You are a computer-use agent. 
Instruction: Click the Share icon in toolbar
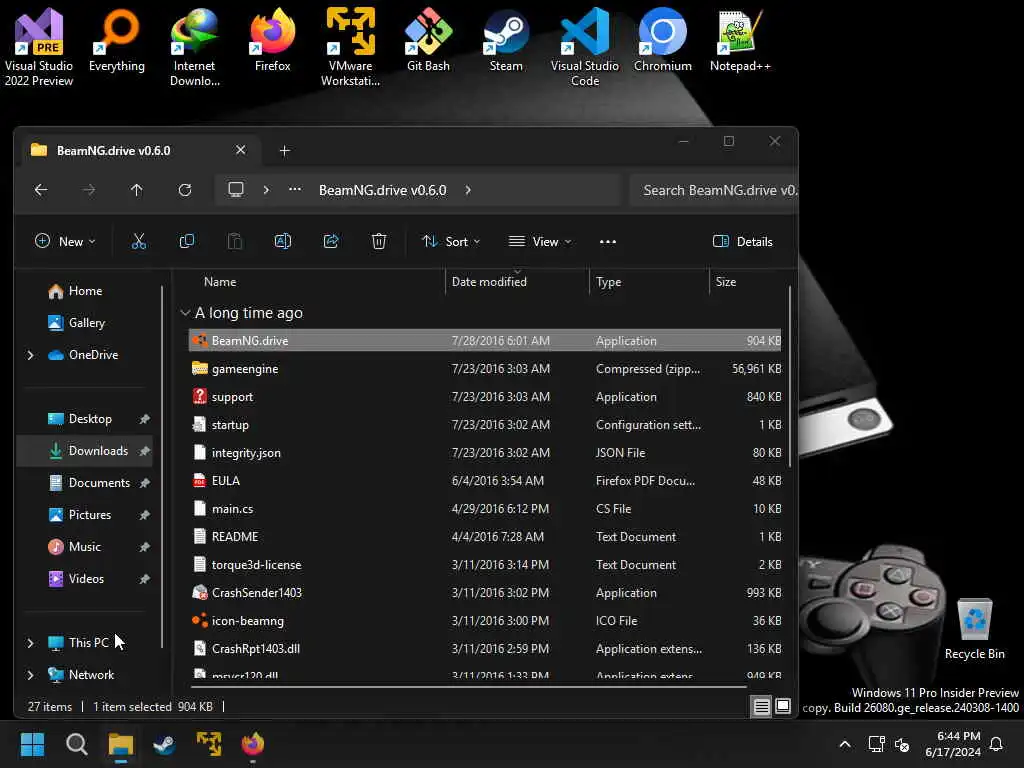331,242
